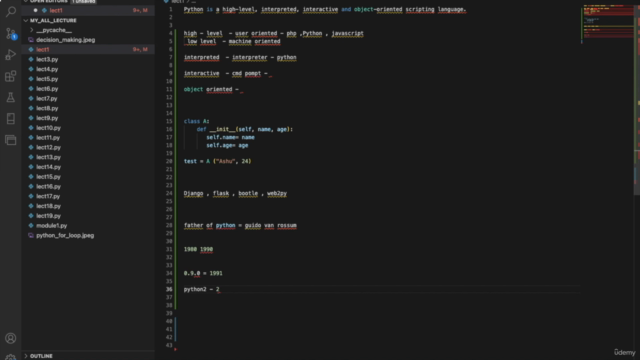This screenshot has height=360, width=640.
Task: Open python_for_loop.jpeg file
Action: point(65,236)
